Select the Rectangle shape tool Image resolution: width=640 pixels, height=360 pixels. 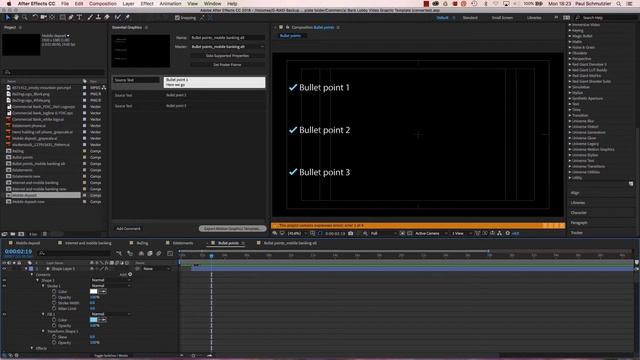pyautogui.click(x=62, y=17)
